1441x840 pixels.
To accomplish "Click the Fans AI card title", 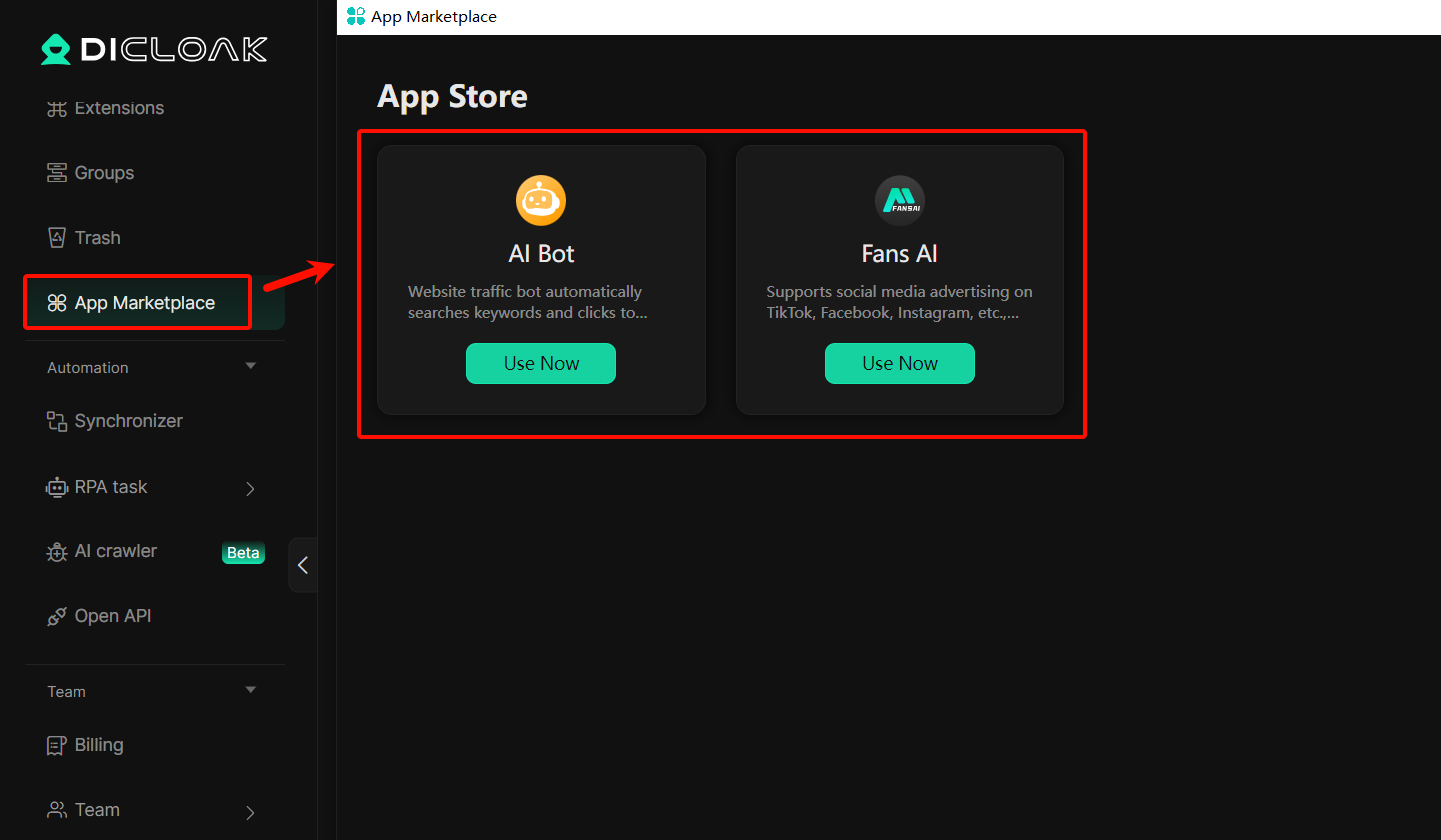I will [900, 254].
